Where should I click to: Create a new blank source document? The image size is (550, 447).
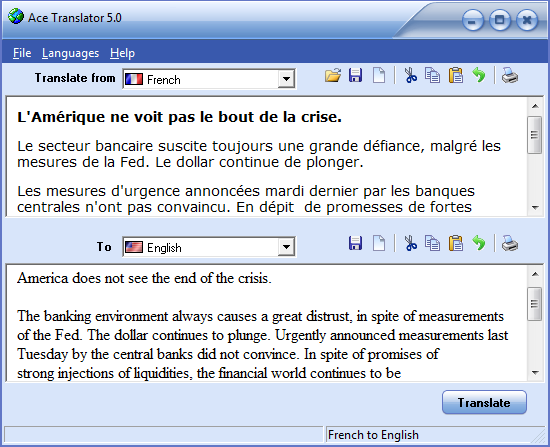tap(379, 75)
